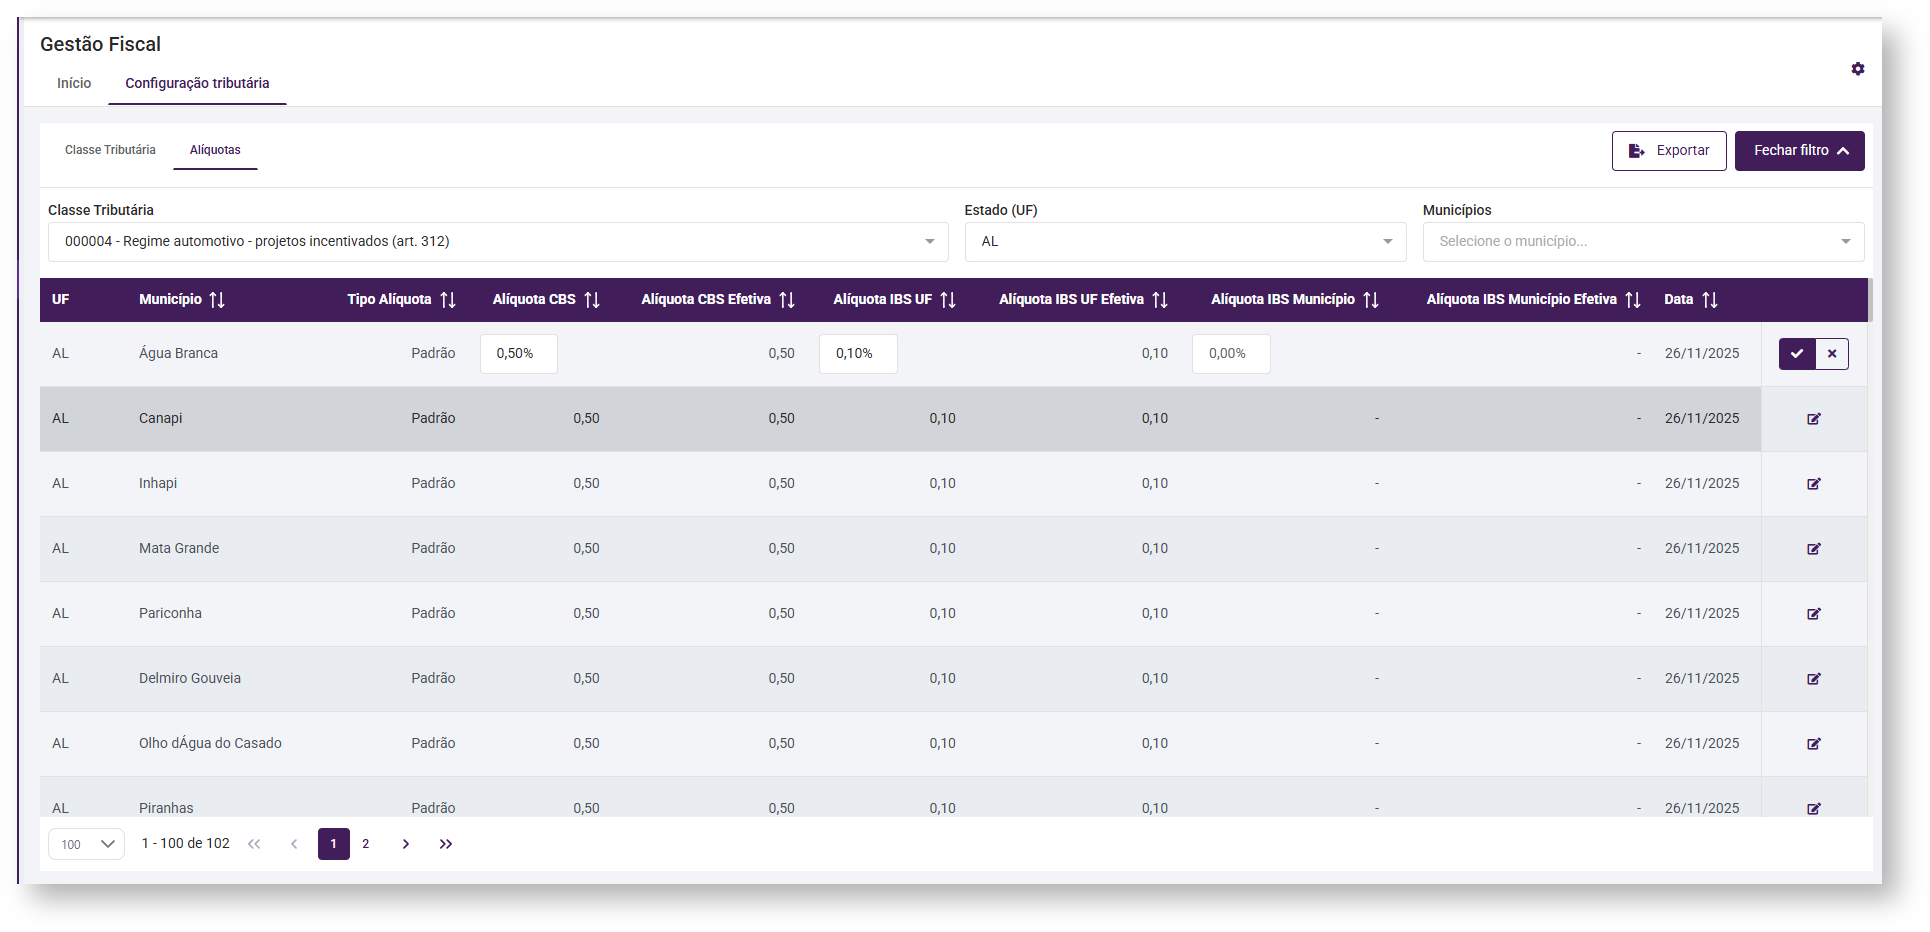The width and height of the screenshot is (1930, 932).
Task: Switch to the Classe Tributária sub-tab
Action: click(x=110, y=150)
